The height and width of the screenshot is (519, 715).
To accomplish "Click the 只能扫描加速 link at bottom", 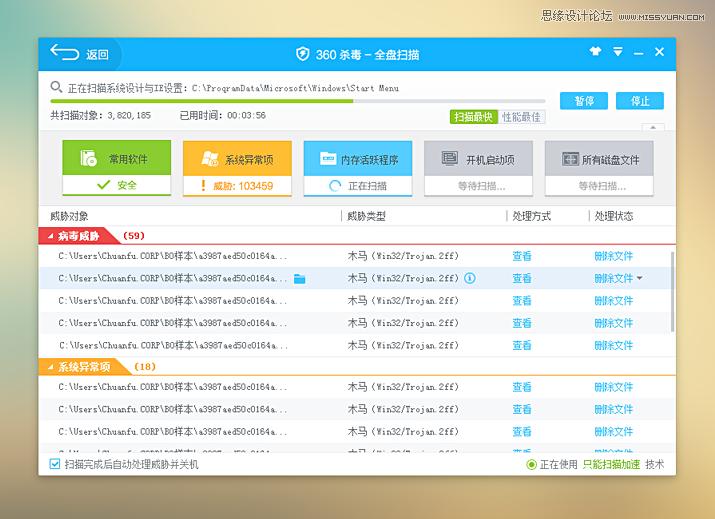I will (610, 464).
